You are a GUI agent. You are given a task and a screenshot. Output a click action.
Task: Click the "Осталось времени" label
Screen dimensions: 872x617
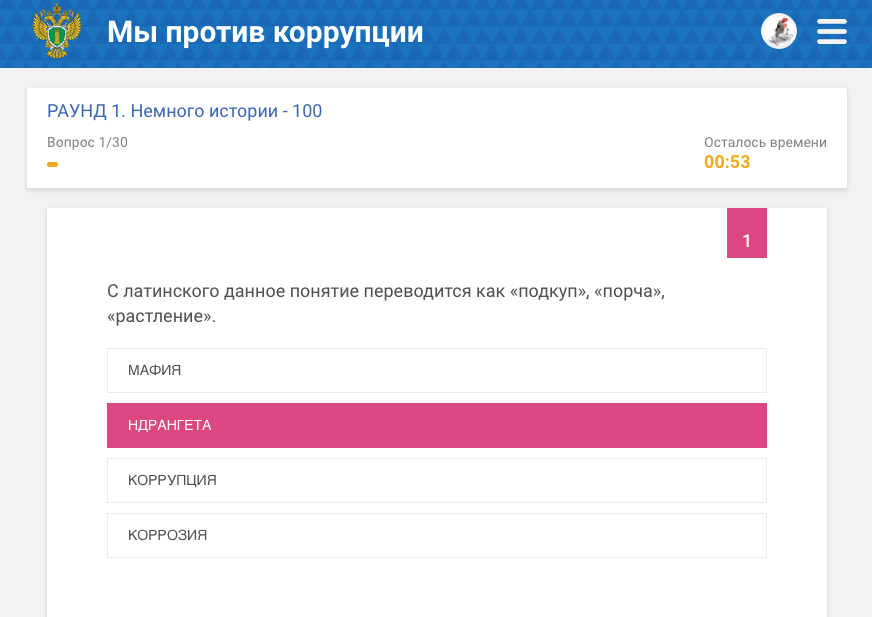tap(765, 142)
